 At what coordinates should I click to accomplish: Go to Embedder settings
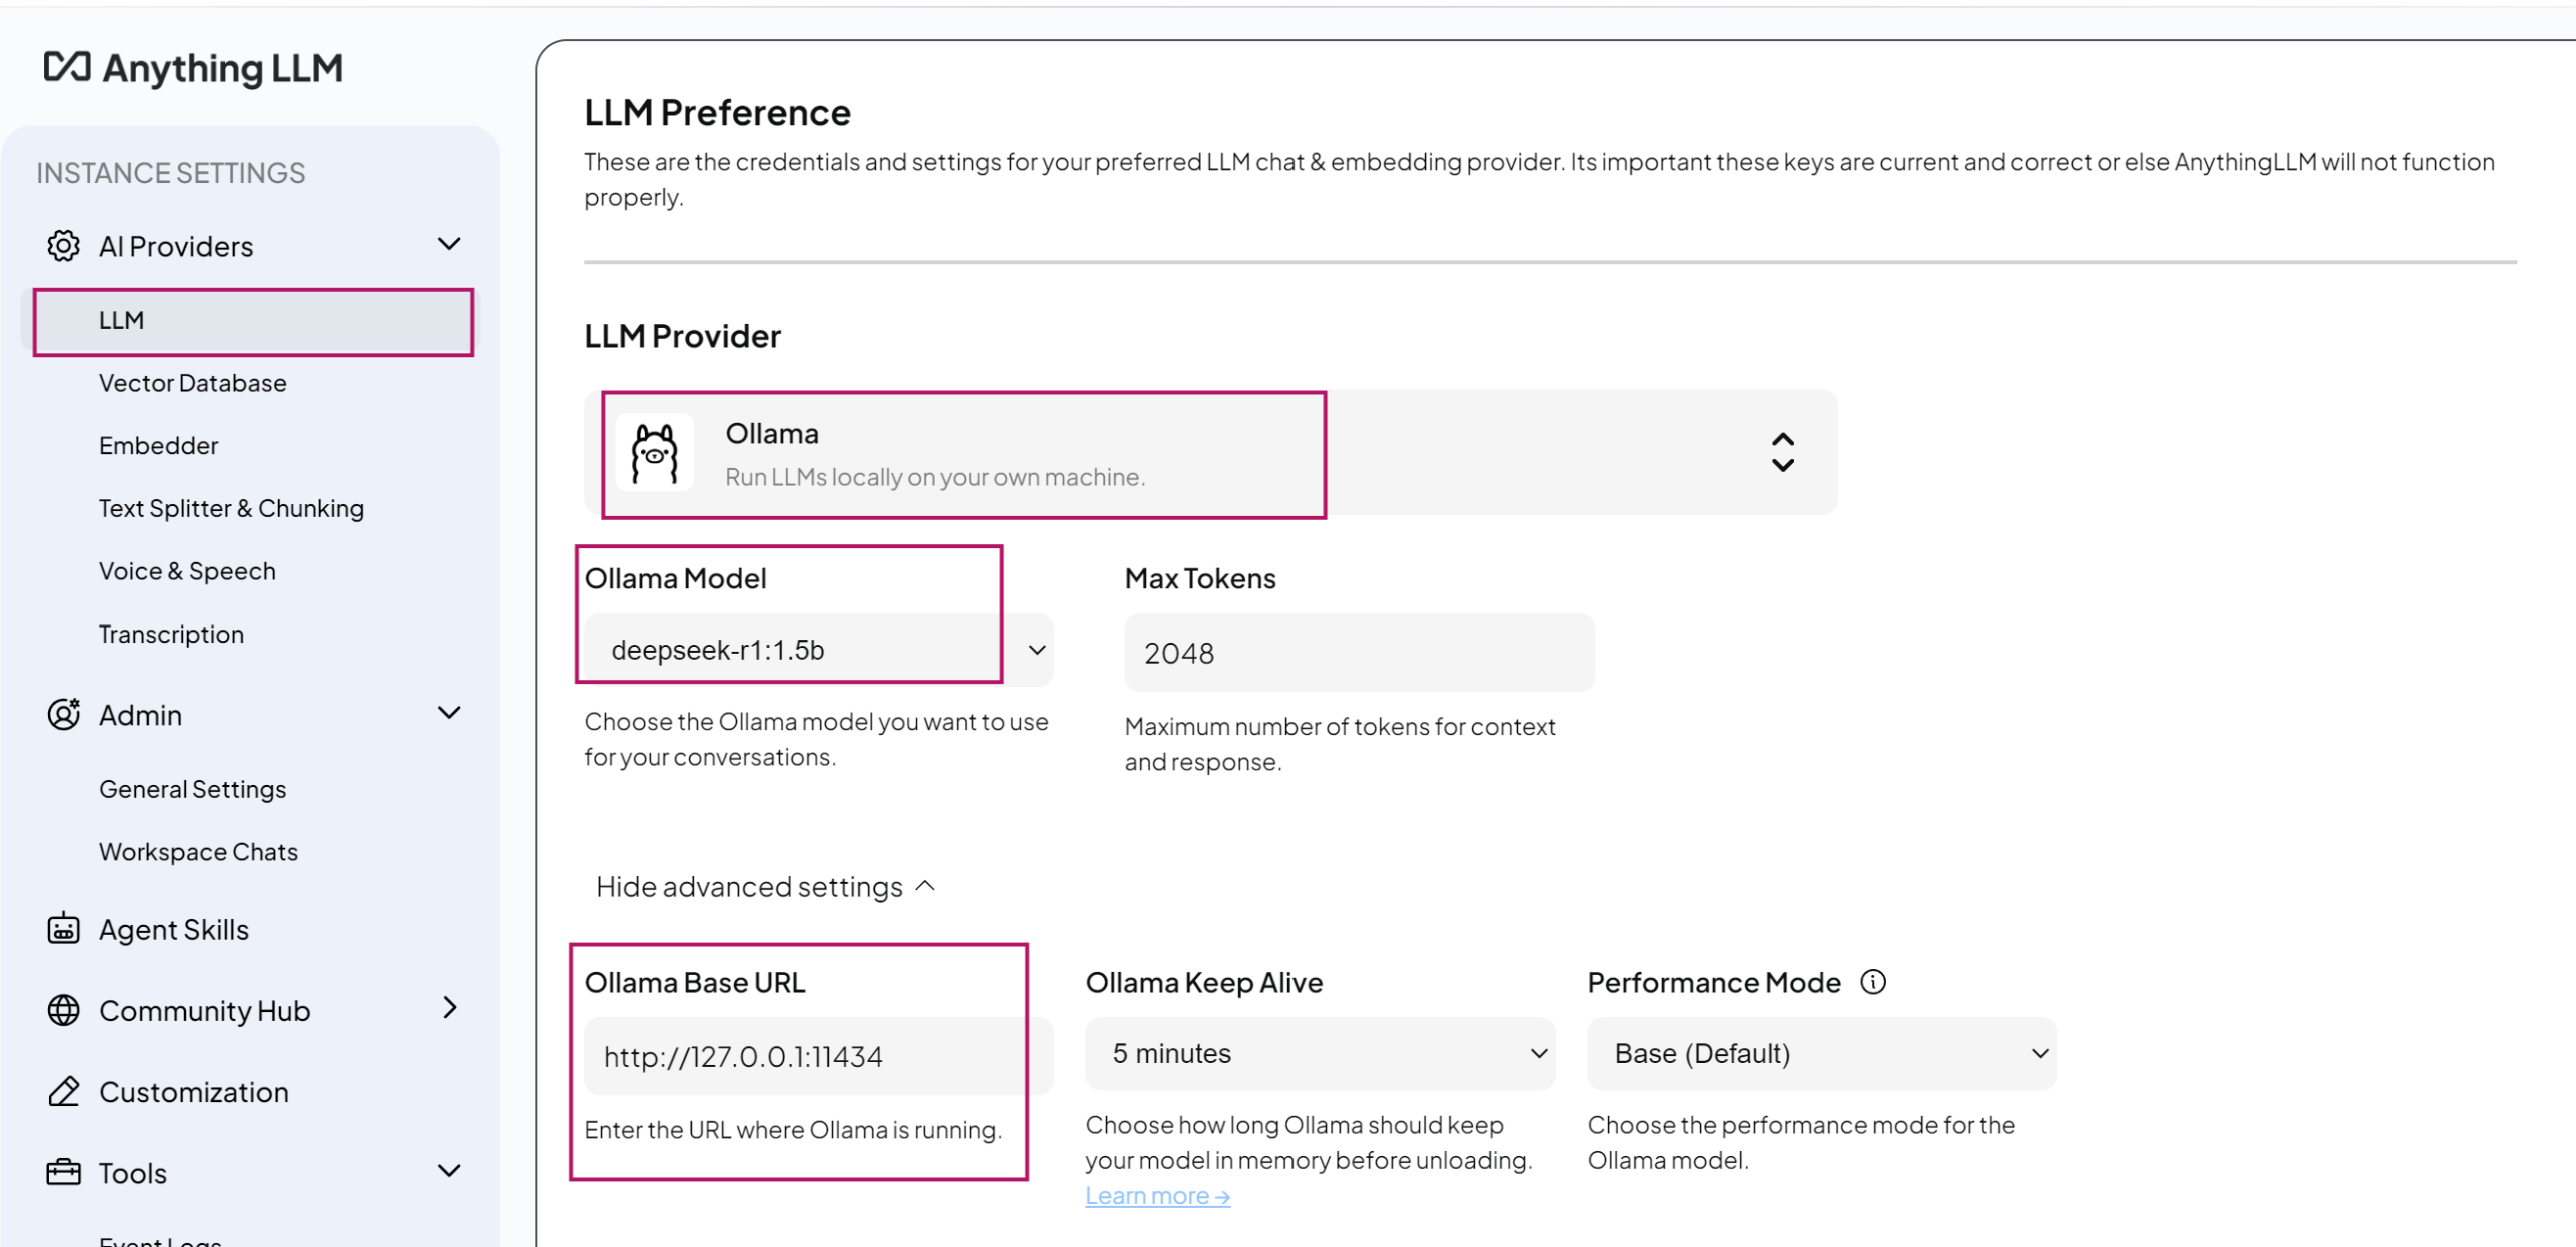click(x=158, y=446)
